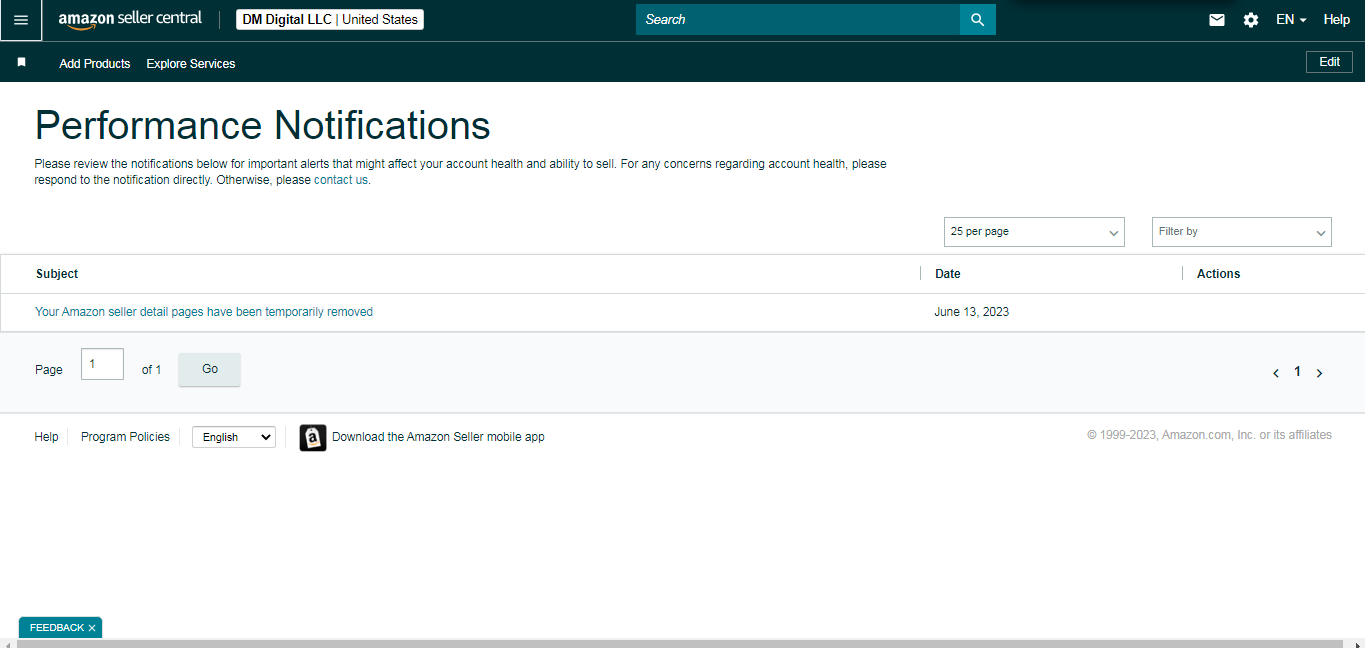Open the 25 per page dropdown
The image size is (1365, 648).
pos(1034,232)
